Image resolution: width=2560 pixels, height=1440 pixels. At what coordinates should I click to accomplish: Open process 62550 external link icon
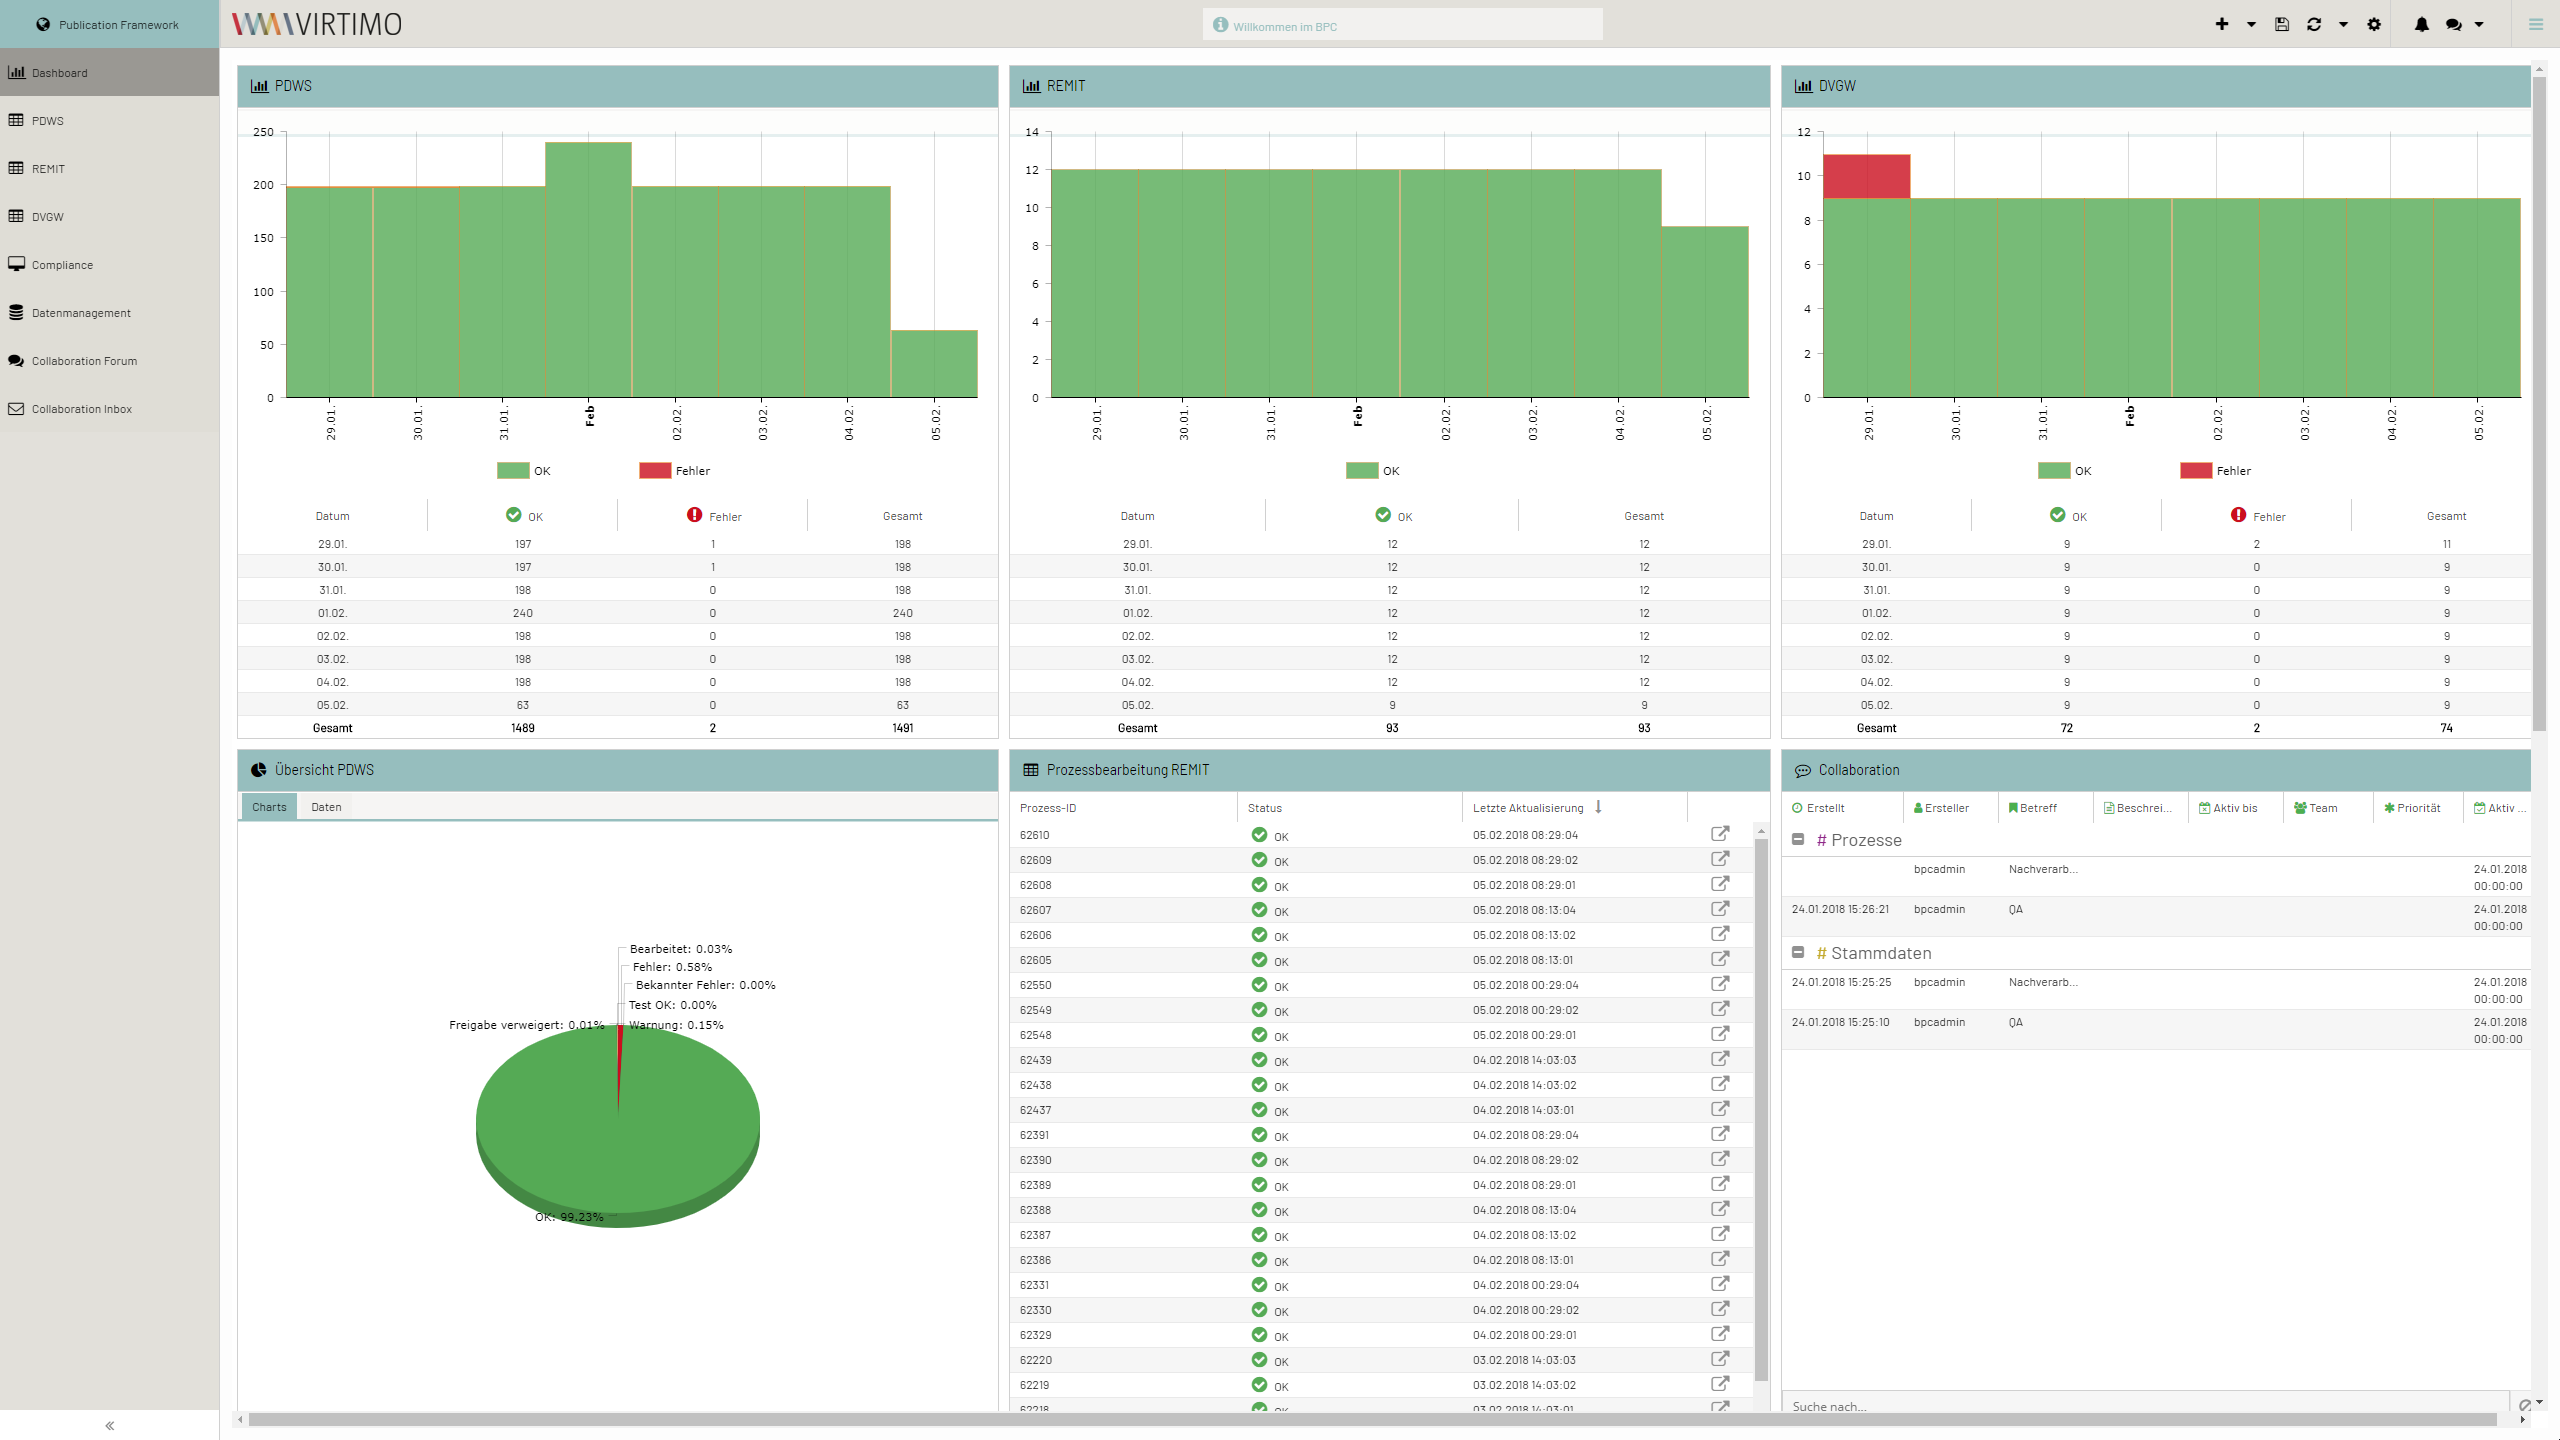pyautogui.click(x=1720, y=984)
